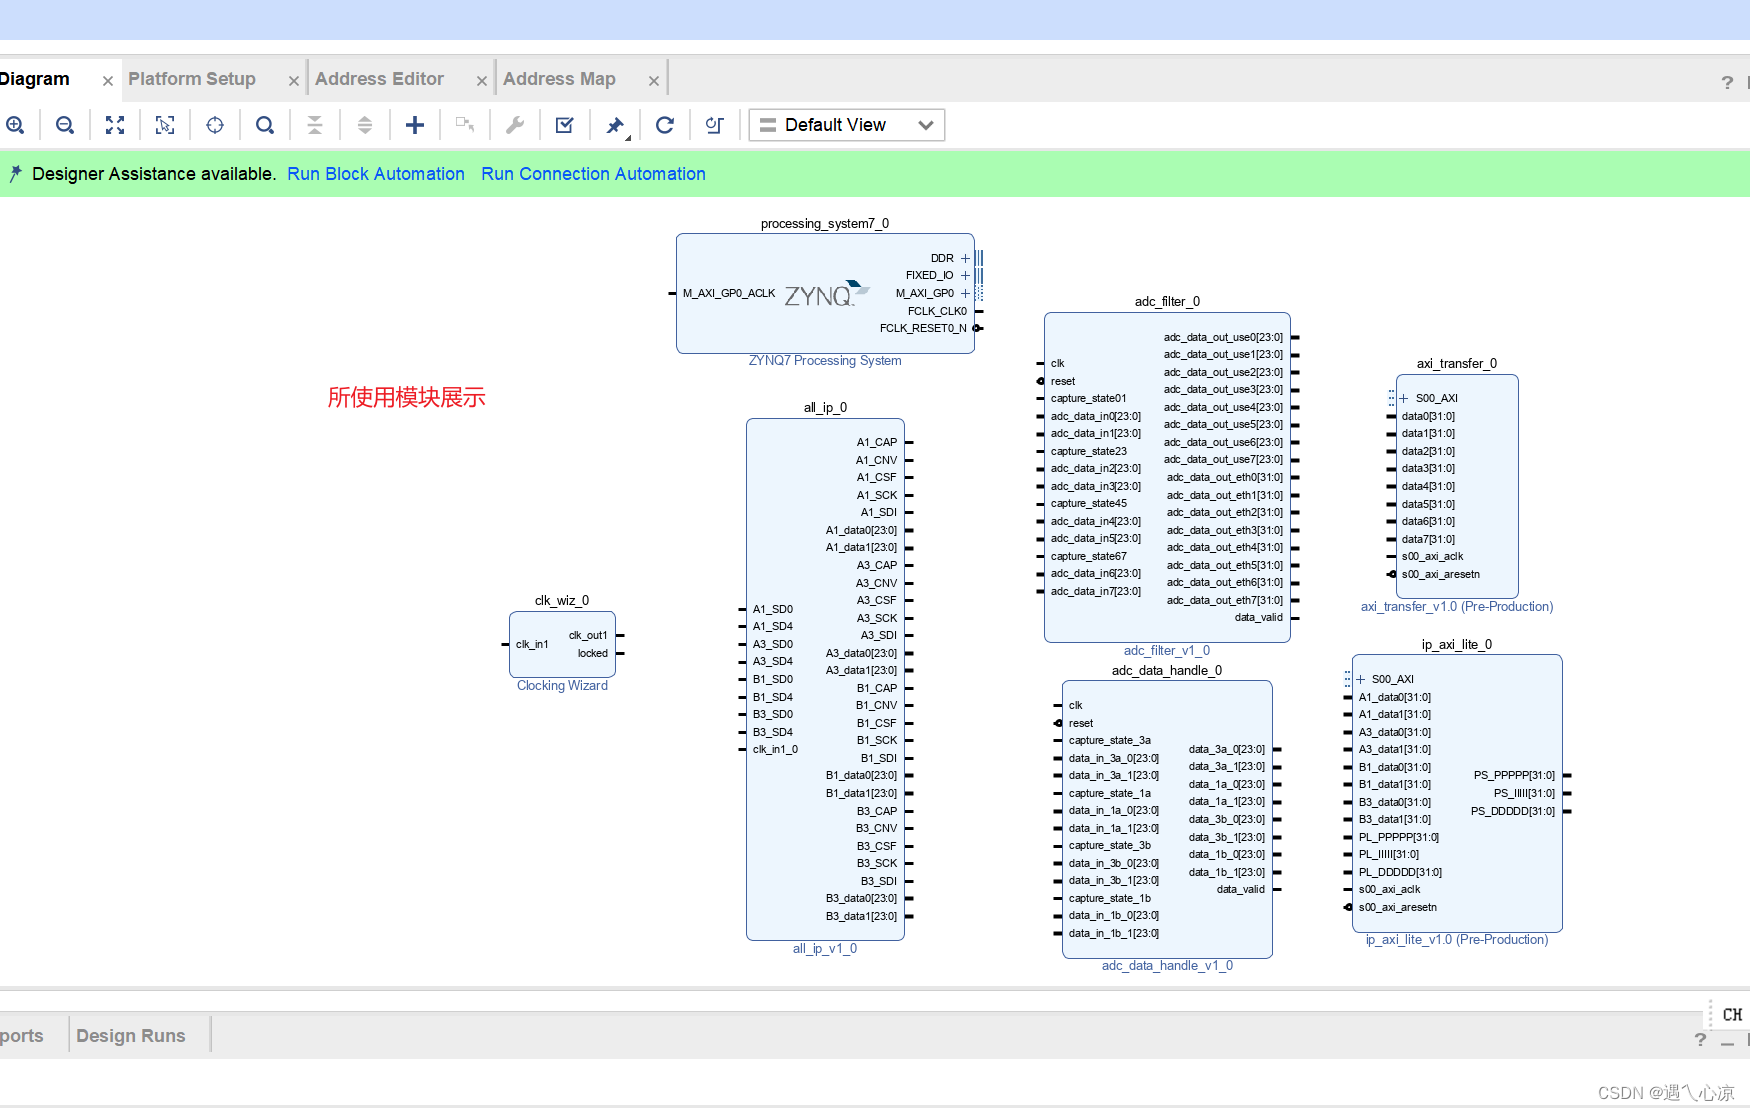Click the Make External icon

[465, 125]
